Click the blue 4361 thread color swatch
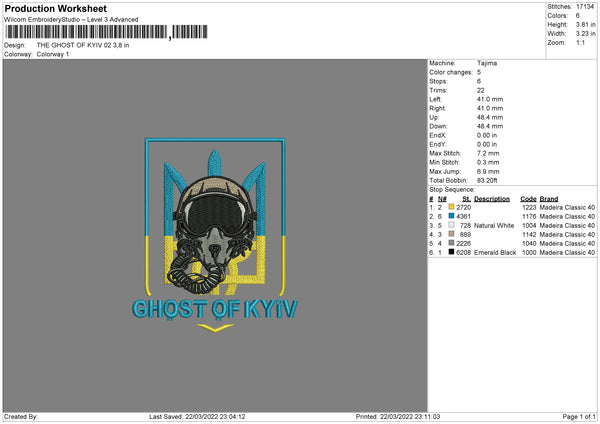This screenshot has width=600, height=424. (x=451, y=216)
